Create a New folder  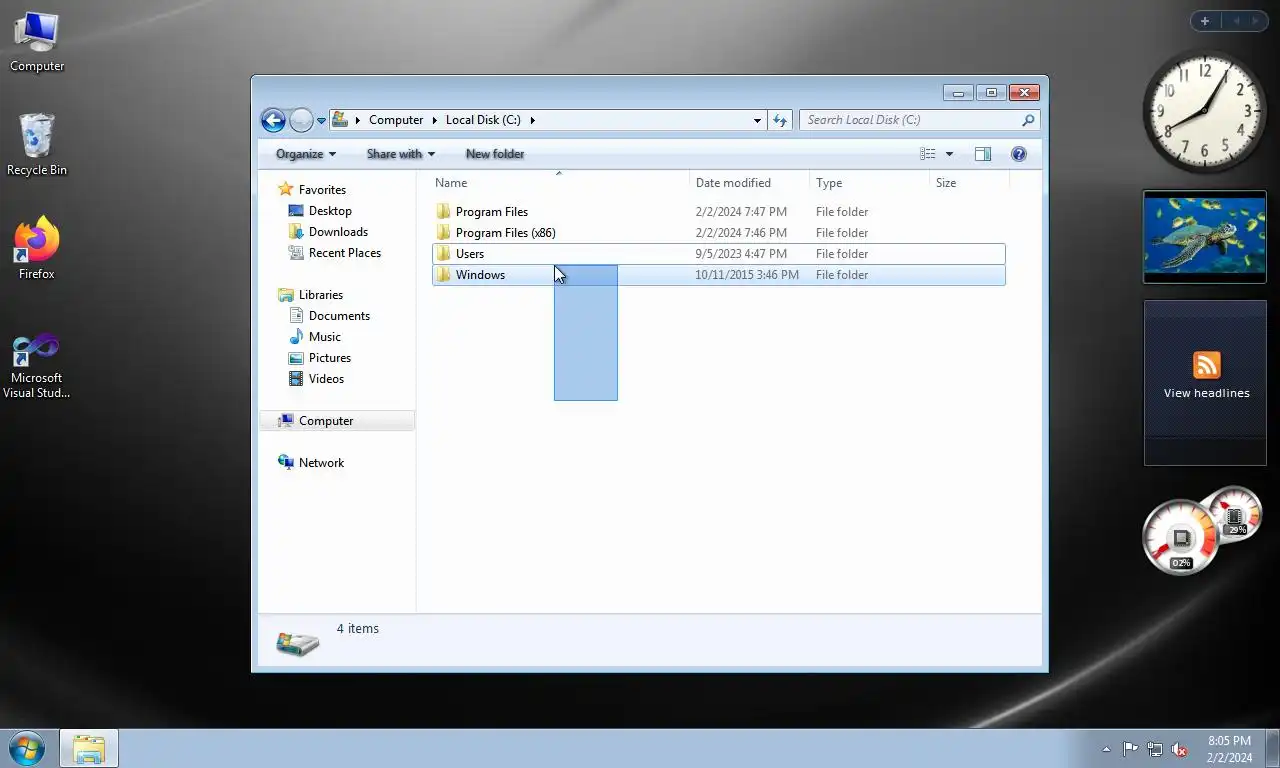(x=495, y=154)
